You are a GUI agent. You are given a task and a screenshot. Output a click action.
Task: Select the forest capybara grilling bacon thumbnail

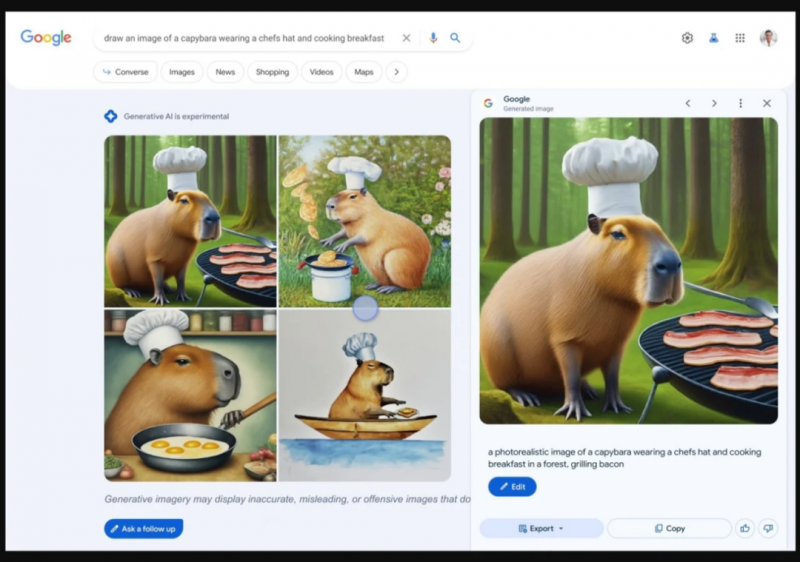(x=190, y=221)
